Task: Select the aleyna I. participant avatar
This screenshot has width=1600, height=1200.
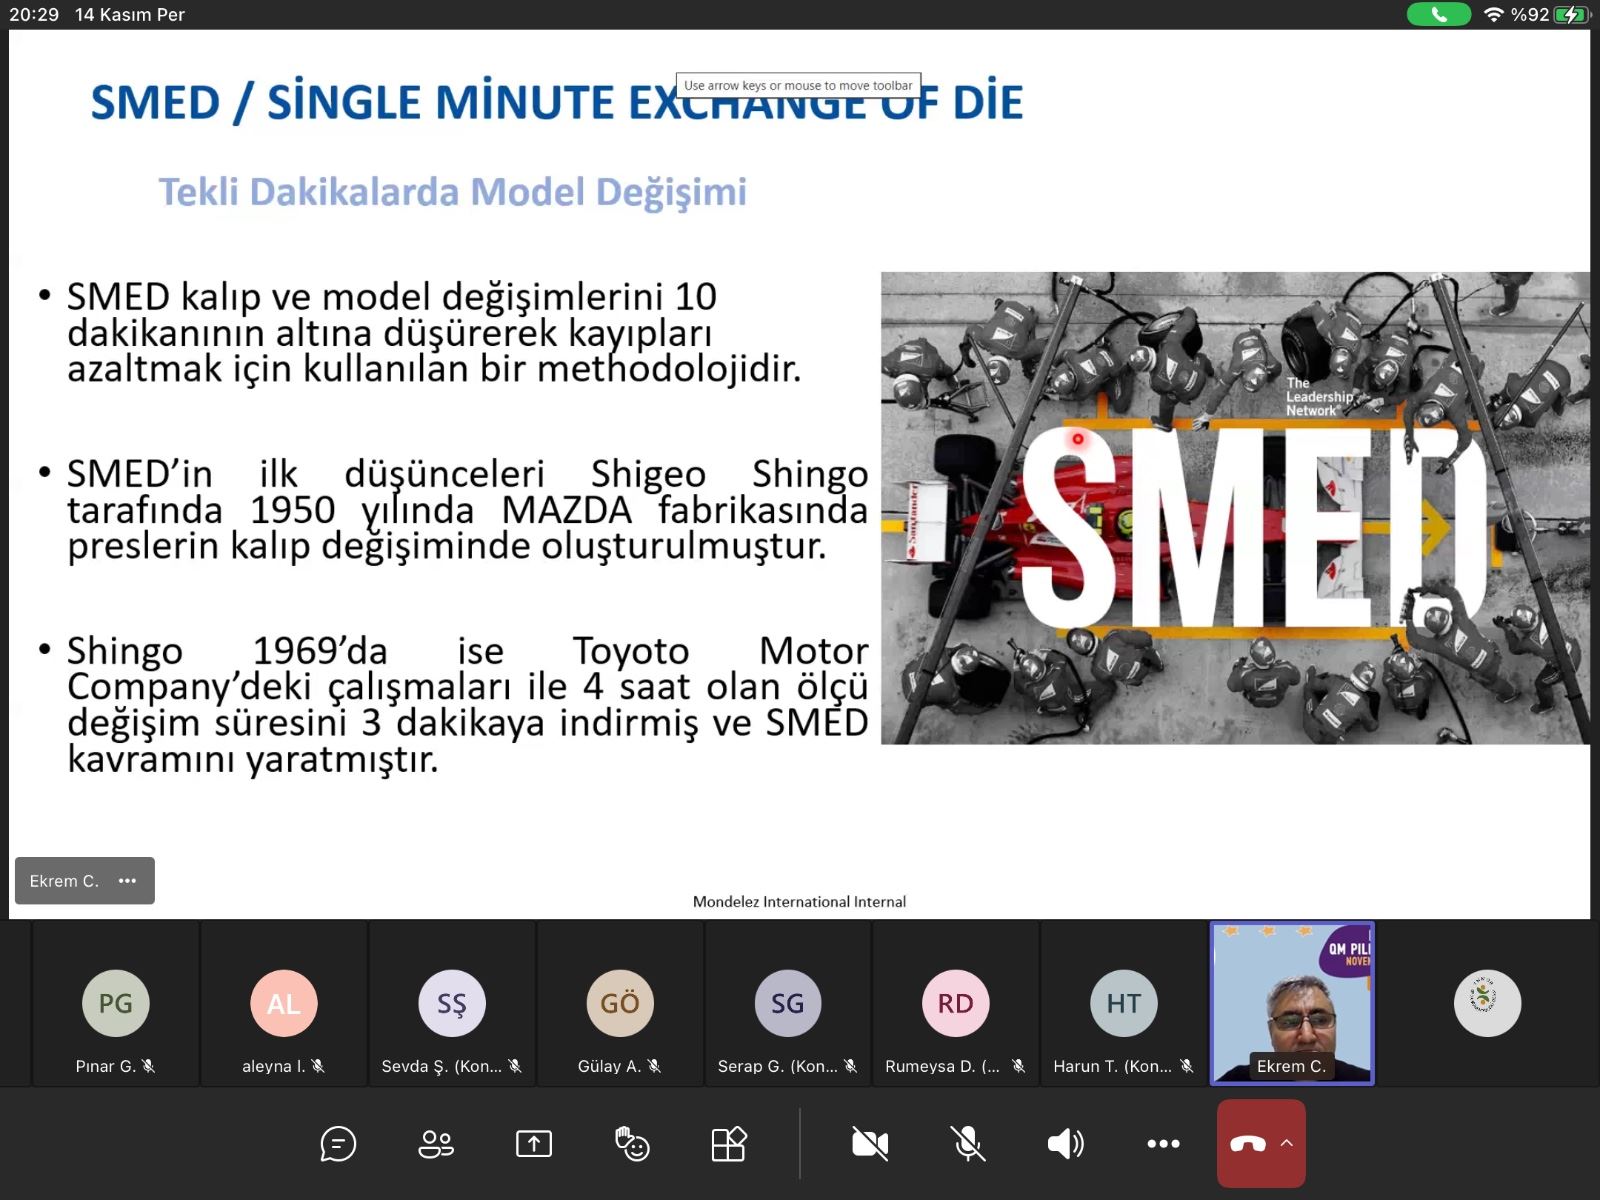Action: (284, 1003)
